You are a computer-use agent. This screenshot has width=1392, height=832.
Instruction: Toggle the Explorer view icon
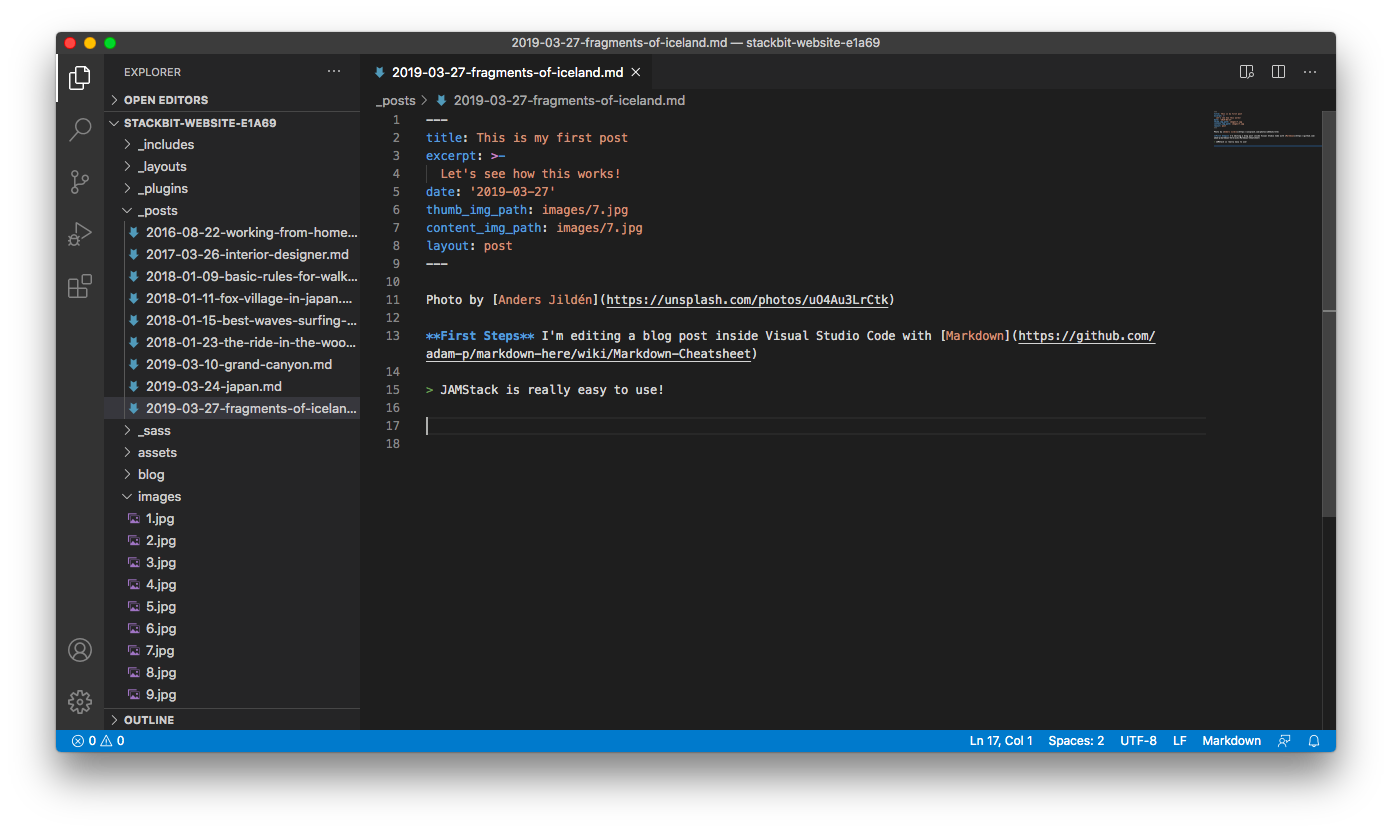coord(80,77)
